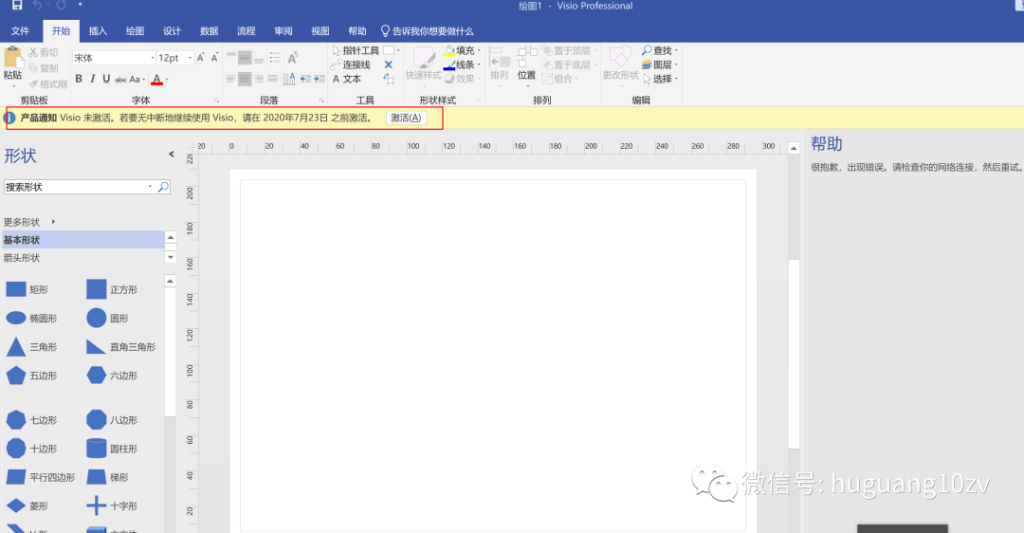Click the Group (组合) icon
1024x533 pixels.
(547, 79)
